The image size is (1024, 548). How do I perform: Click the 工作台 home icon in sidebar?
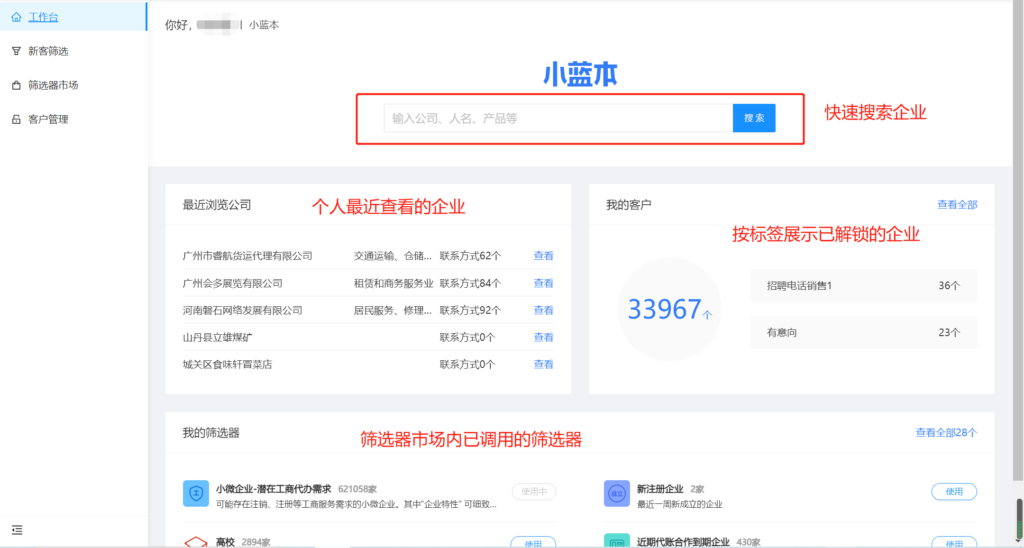pos(16,17)
